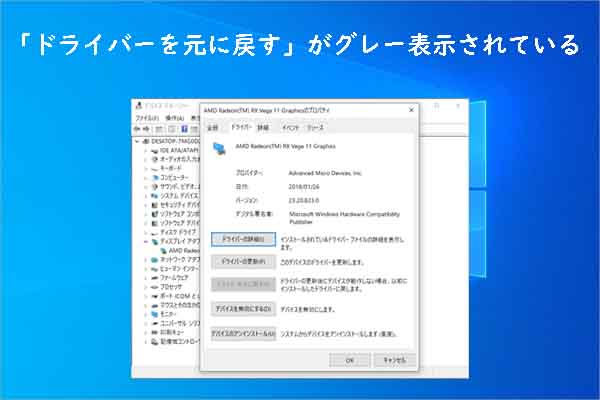Screen dimensions: 600x400
Task: Click the キーボード keyboard icon
Action: click(155, 168)
